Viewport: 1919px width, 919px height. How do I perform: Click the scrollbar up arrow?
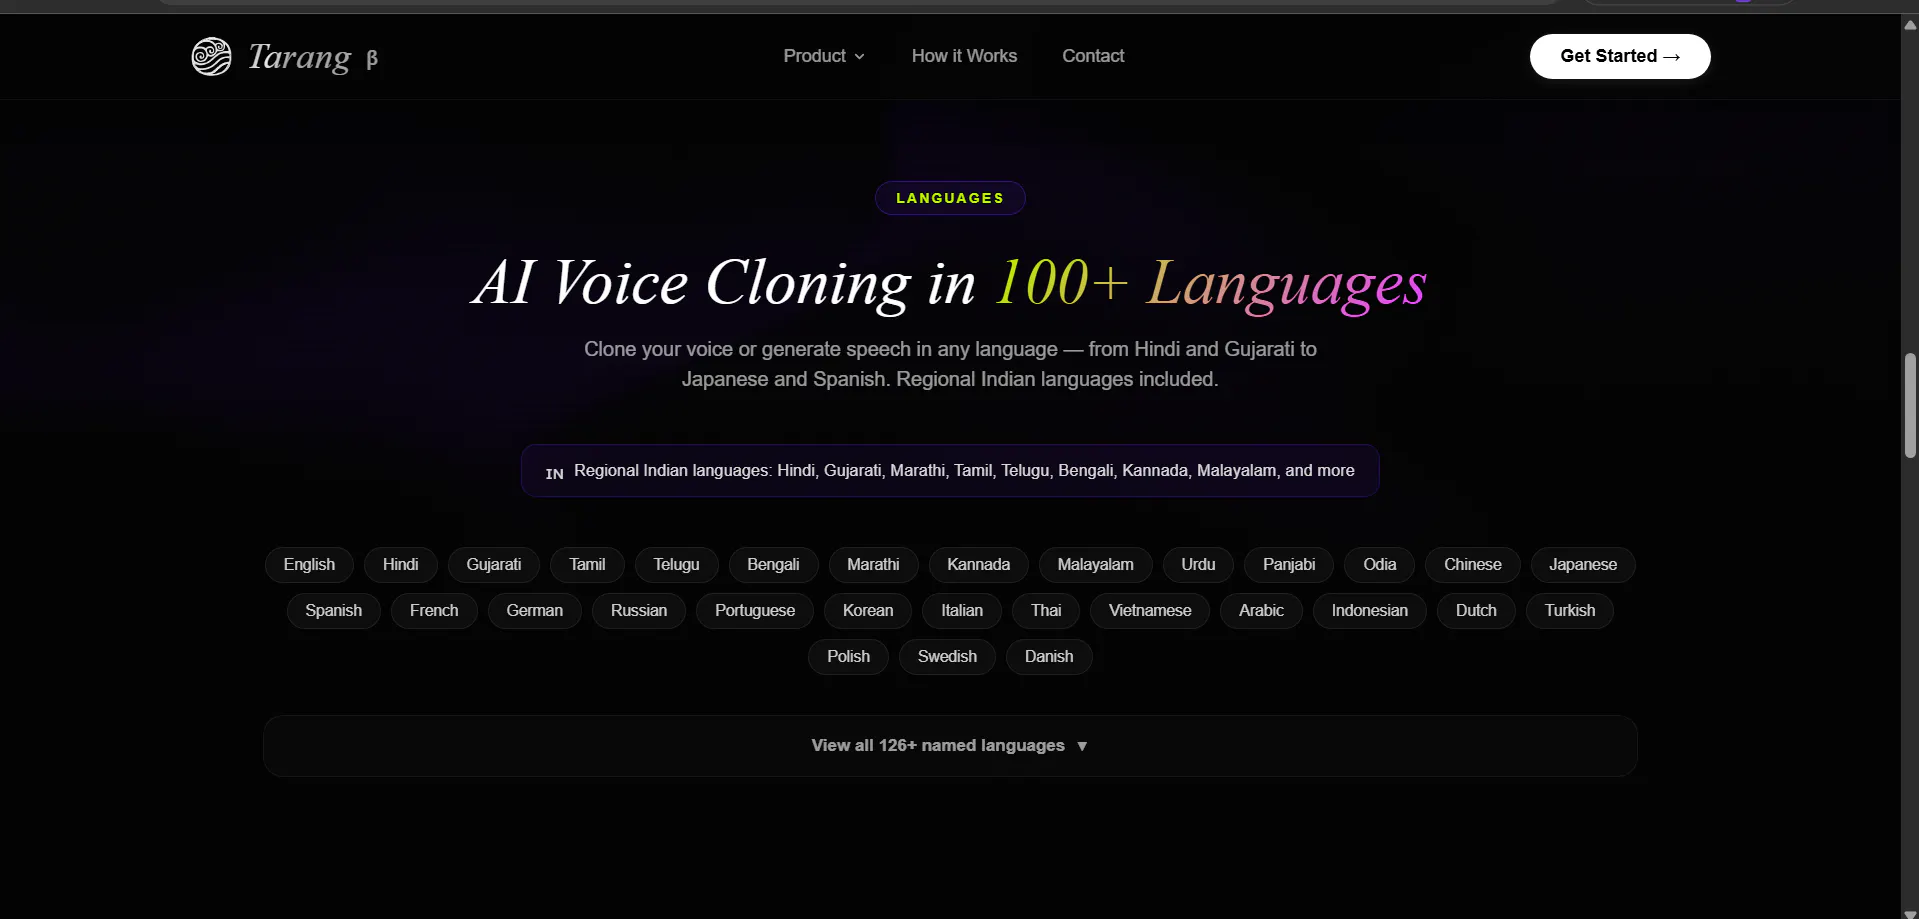1910,25
